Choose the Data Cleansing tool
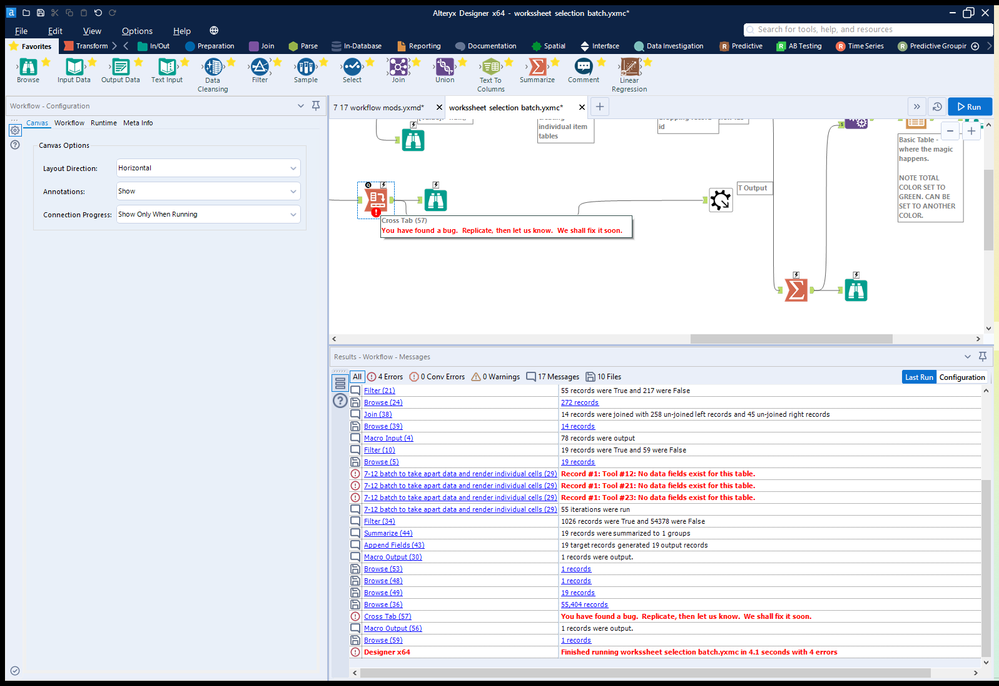Image resolution: width=999 pixels, height=686 pixels. [212, 67]
